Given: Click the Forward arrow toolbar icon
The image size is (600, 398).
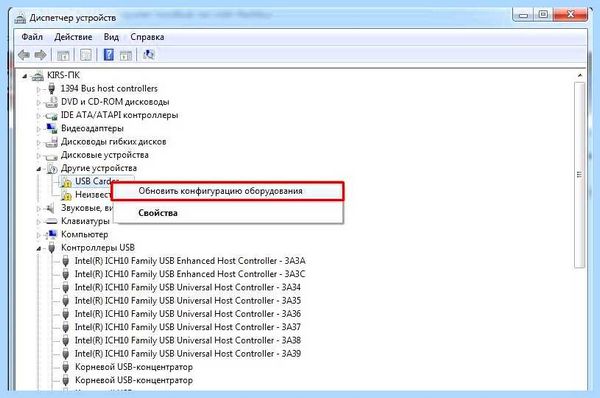Looking at the screenshot, I should [40, 55].
